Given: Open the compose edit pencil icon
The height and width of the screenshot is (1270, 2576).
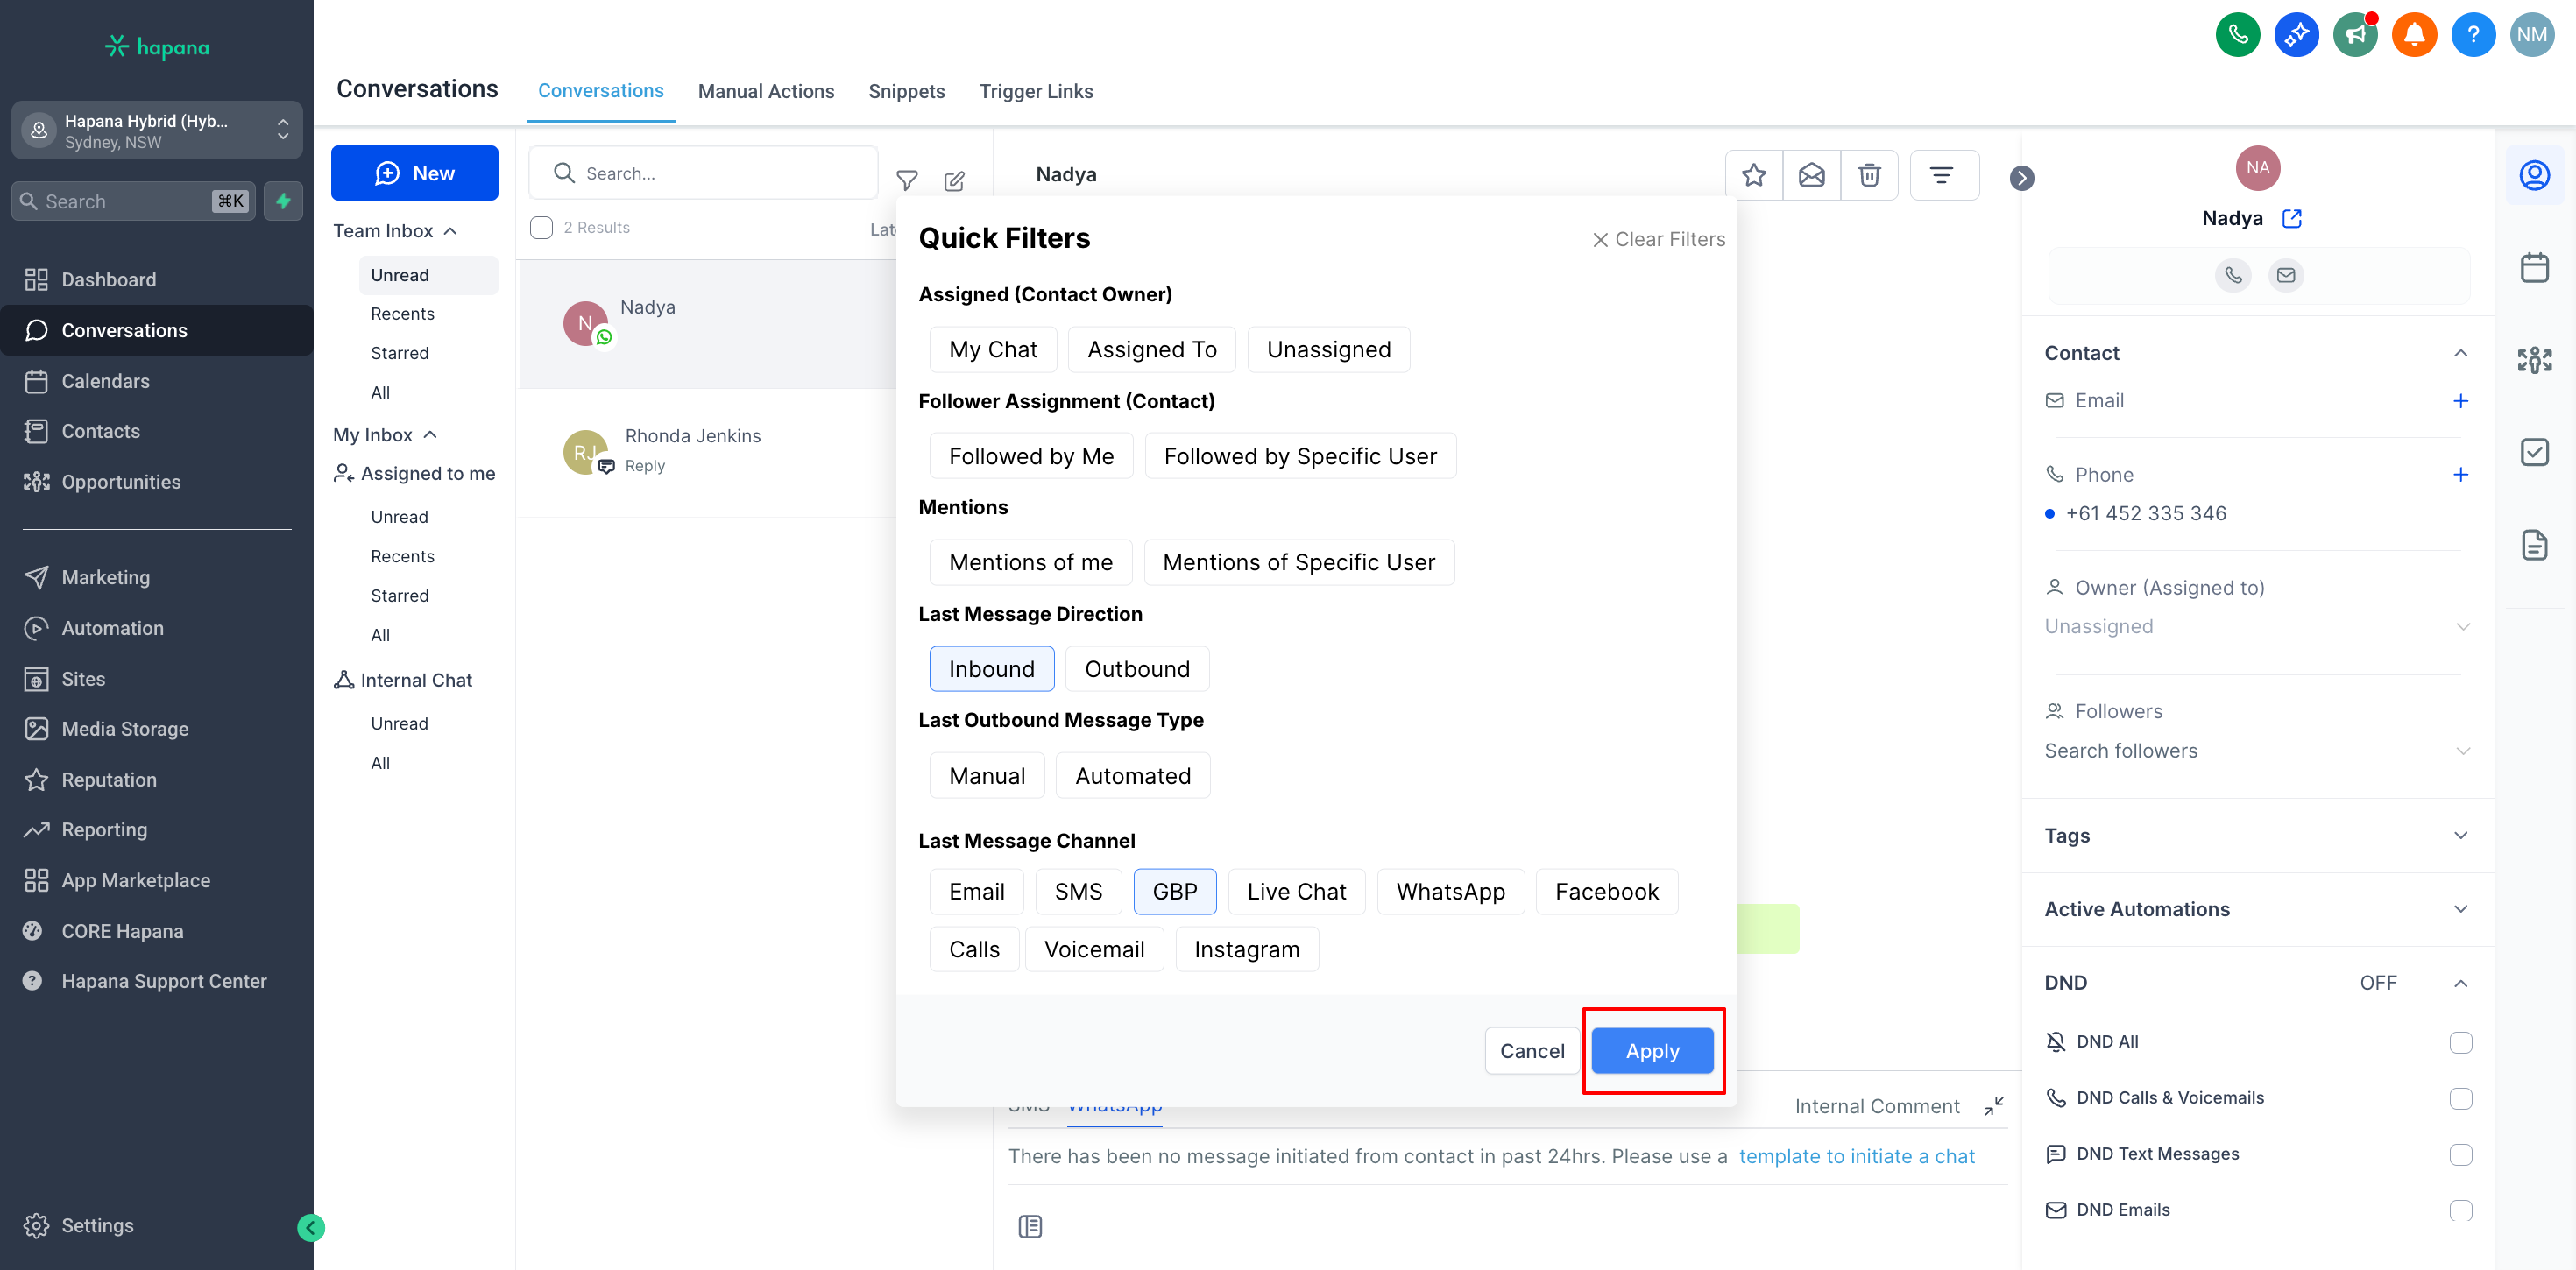Looking at the screenshot, I should 954,181.
